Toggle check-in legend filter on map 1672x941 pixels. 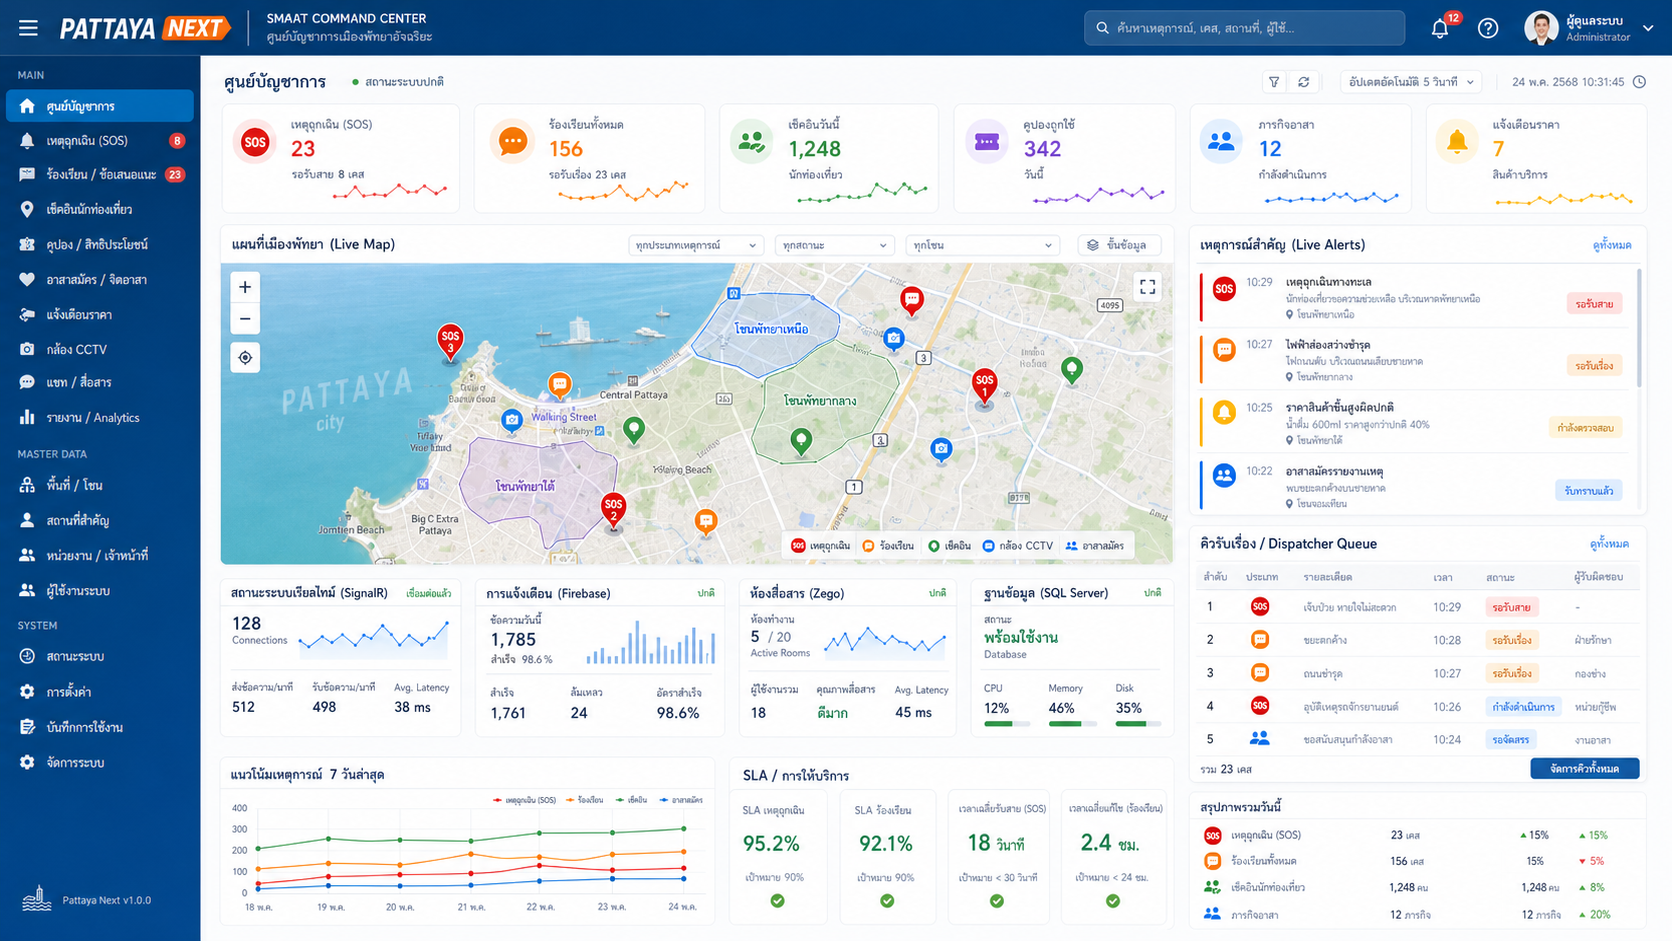coord(950,546)
